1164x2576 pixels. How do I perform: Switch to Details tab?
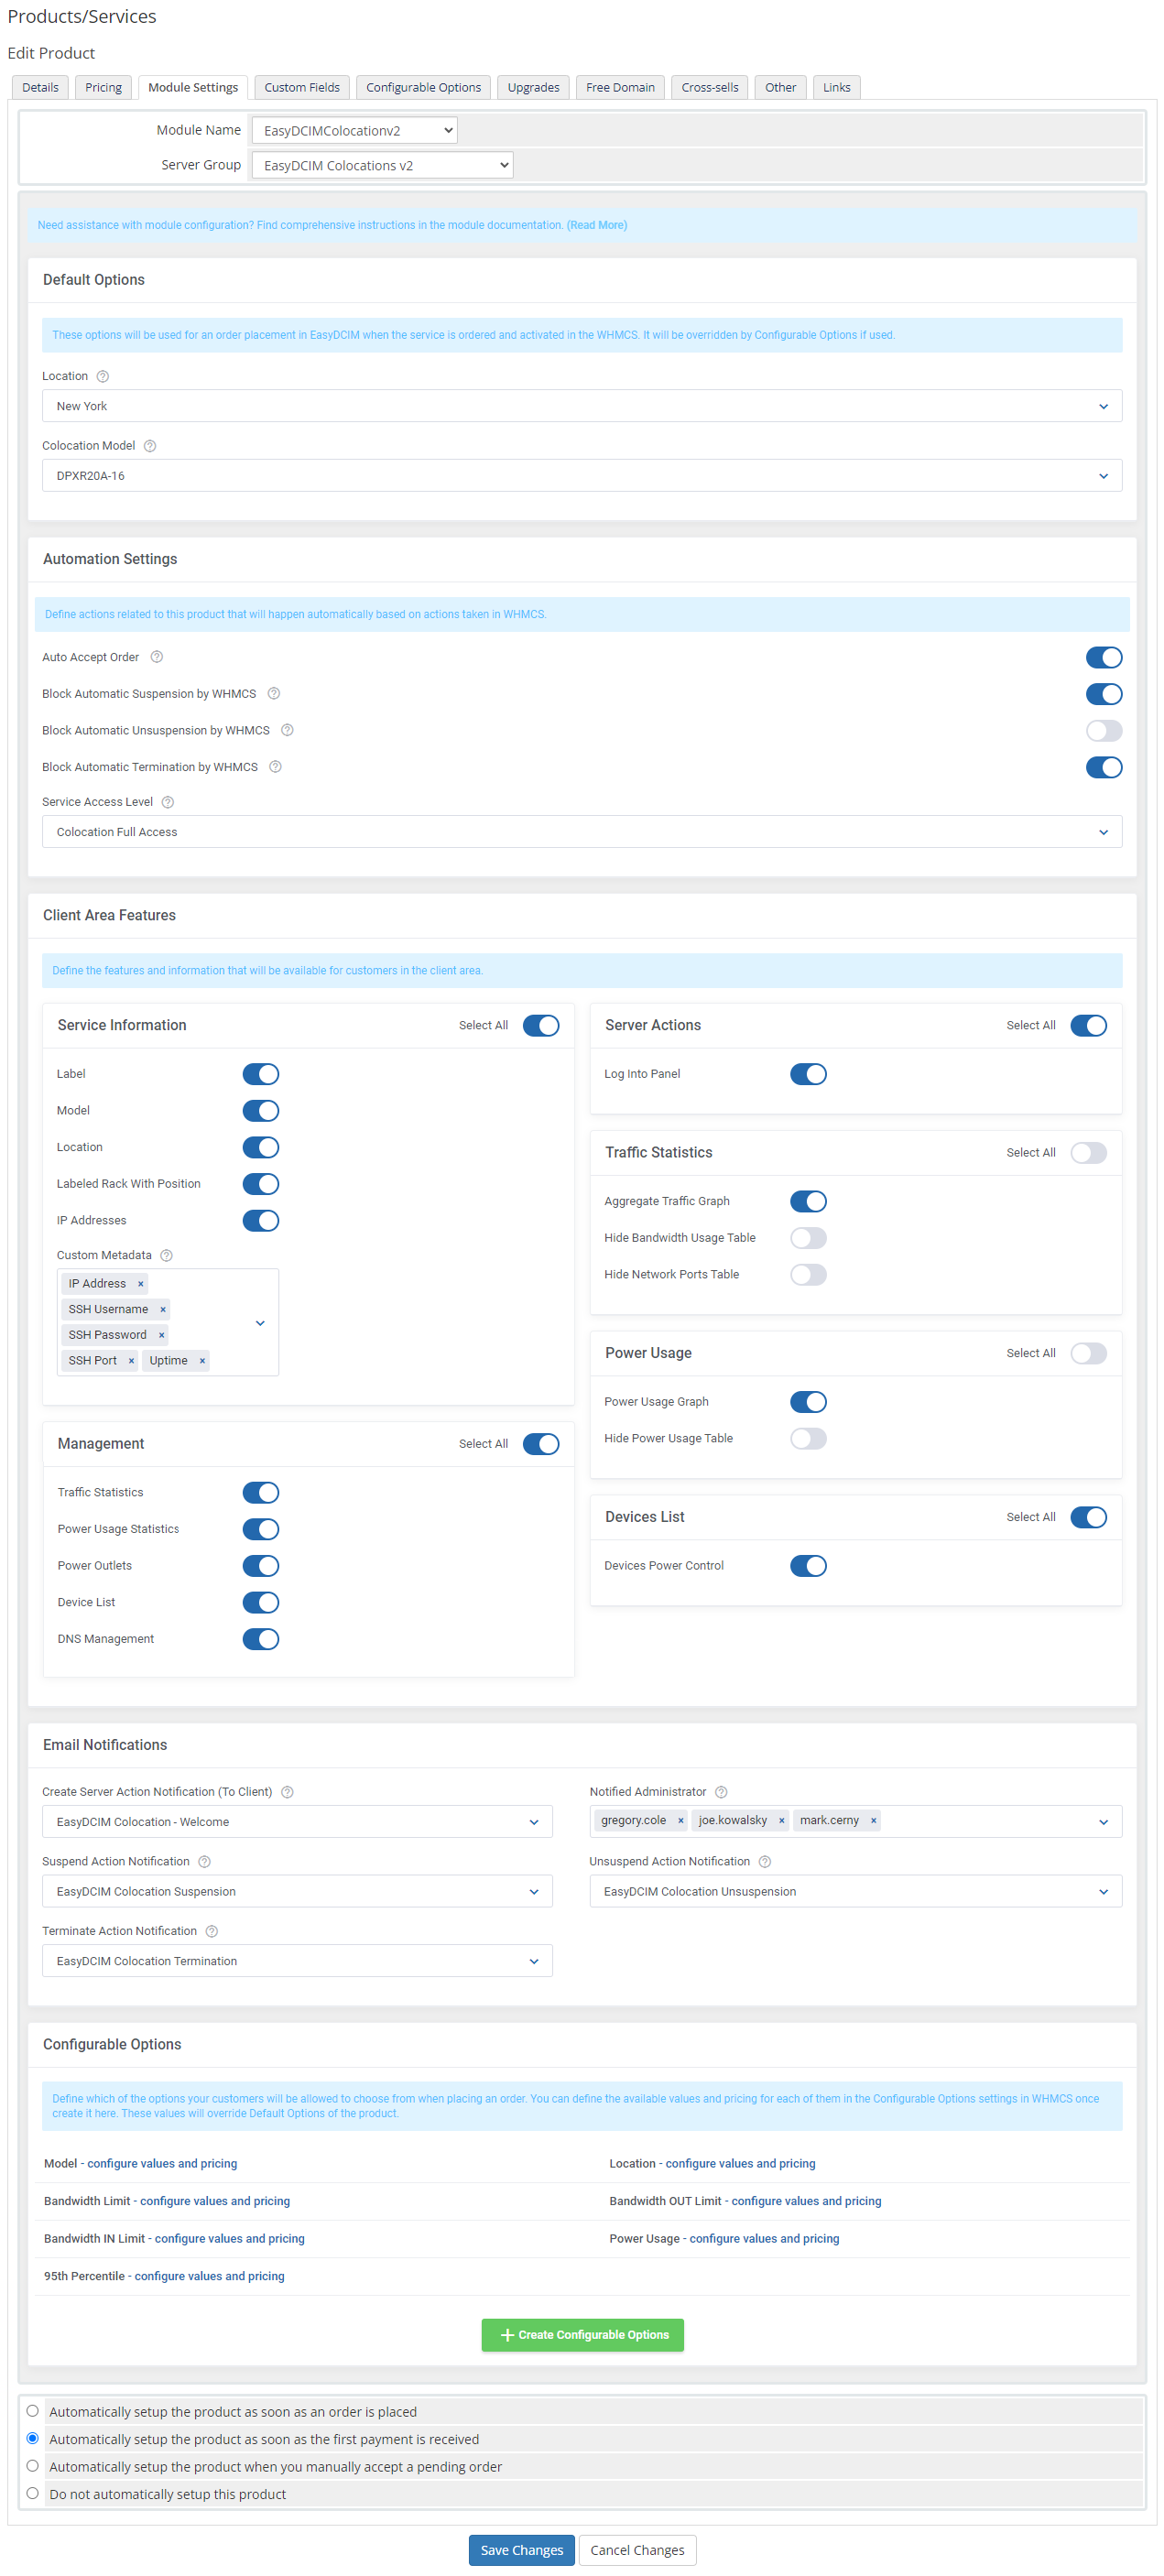coord(41,87)
